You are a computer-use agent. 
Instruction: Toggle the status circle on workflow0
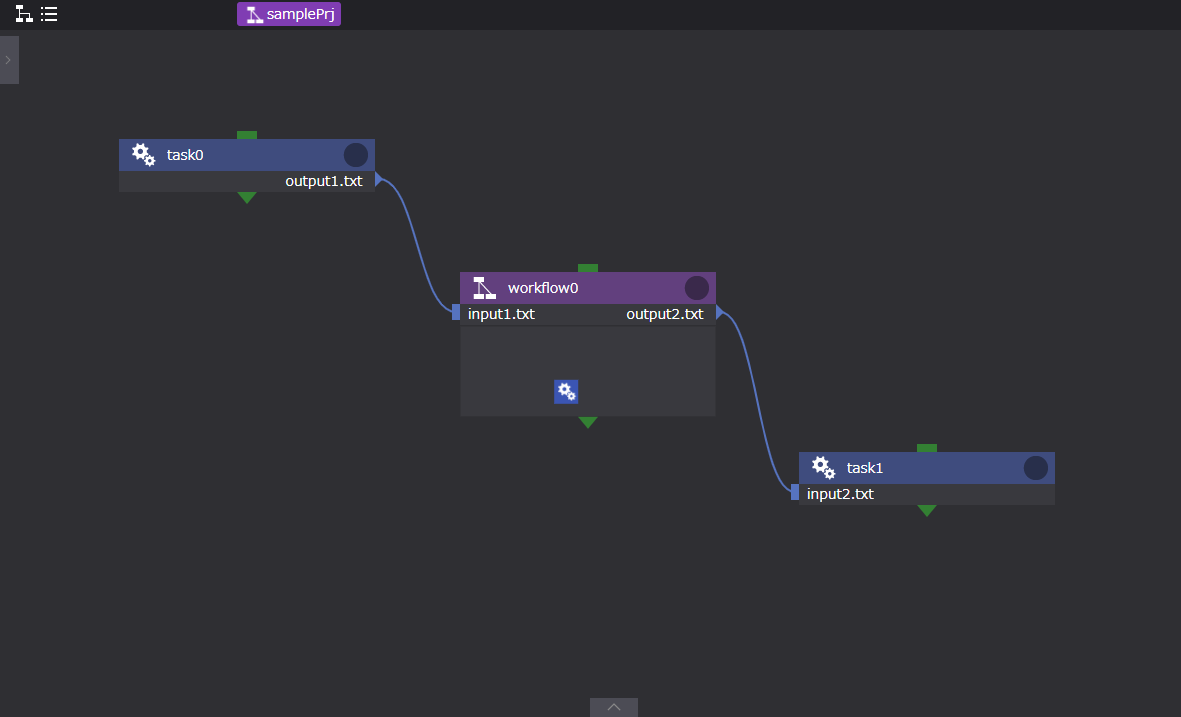point(697,288)
